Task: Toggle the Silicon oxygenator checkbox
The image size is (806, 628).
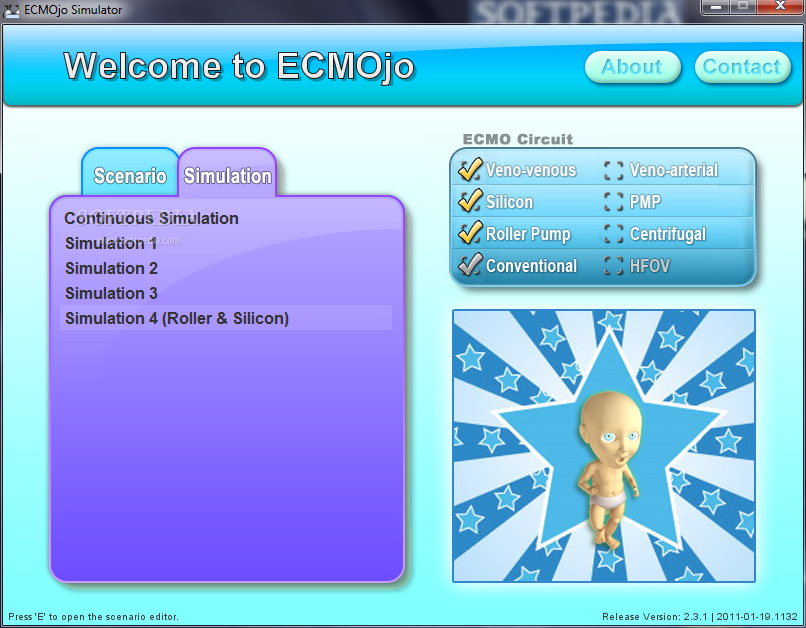Action: 470,202
